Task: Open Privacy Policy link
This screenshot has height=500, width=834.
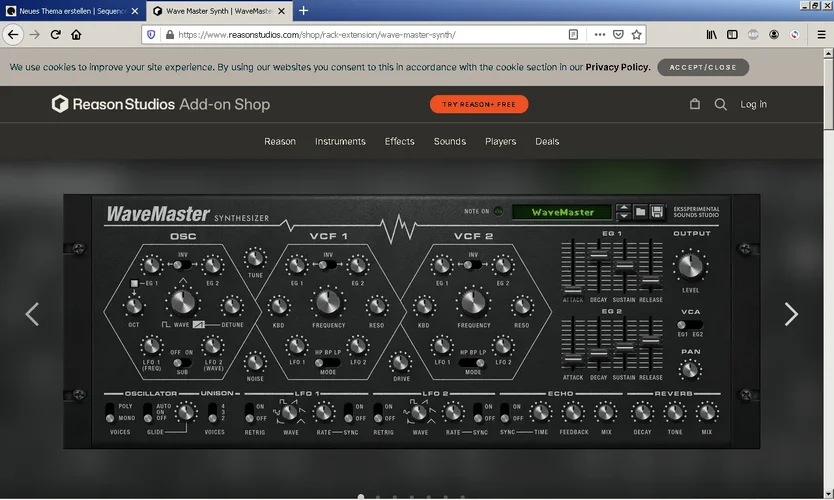Action: 617,67
